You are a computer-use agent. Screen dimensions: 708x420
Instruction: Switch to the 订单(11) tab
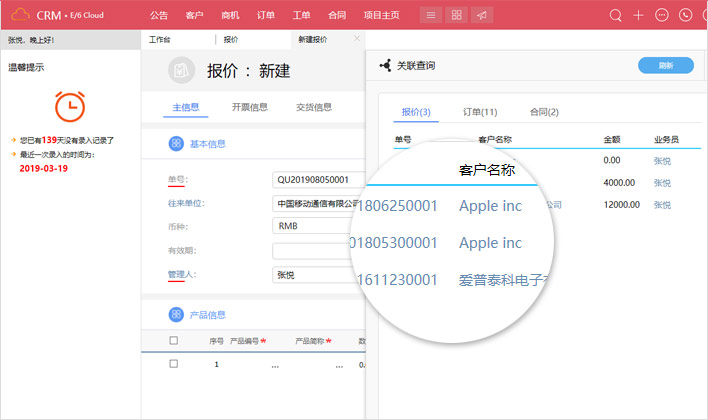tap(480, 111)
